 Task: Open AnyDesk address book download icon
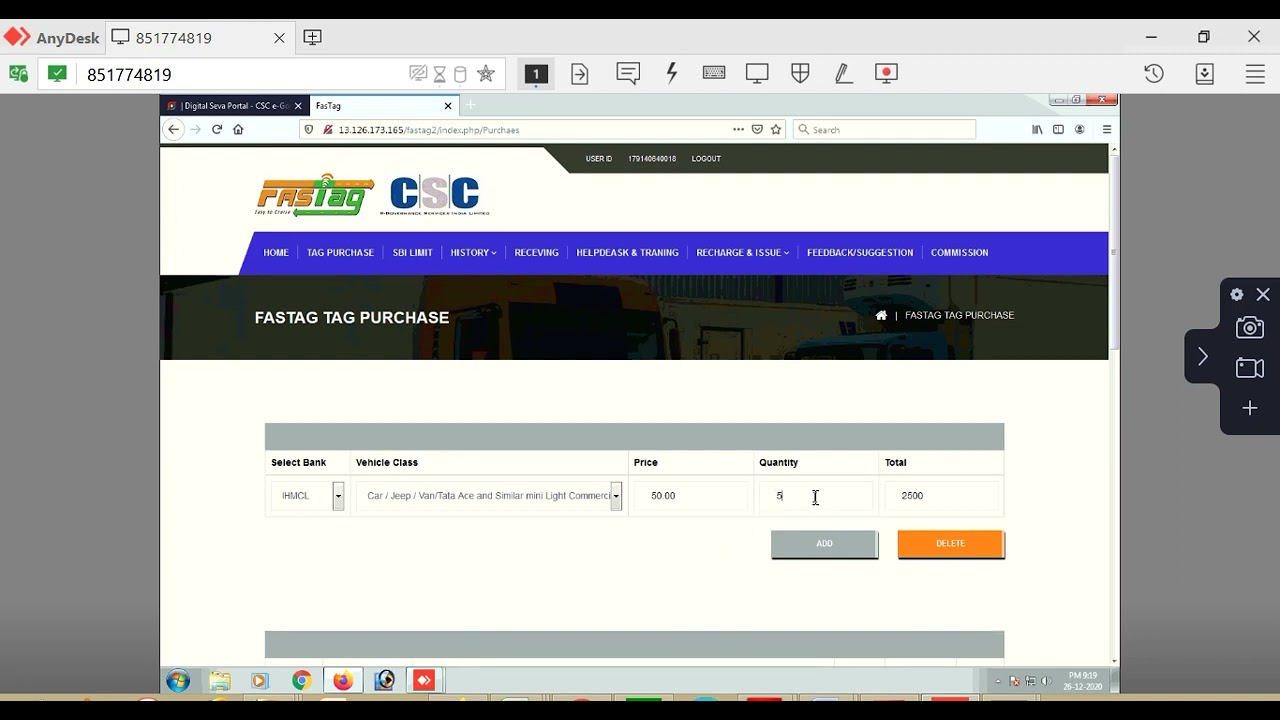[x=1205, y=74]
